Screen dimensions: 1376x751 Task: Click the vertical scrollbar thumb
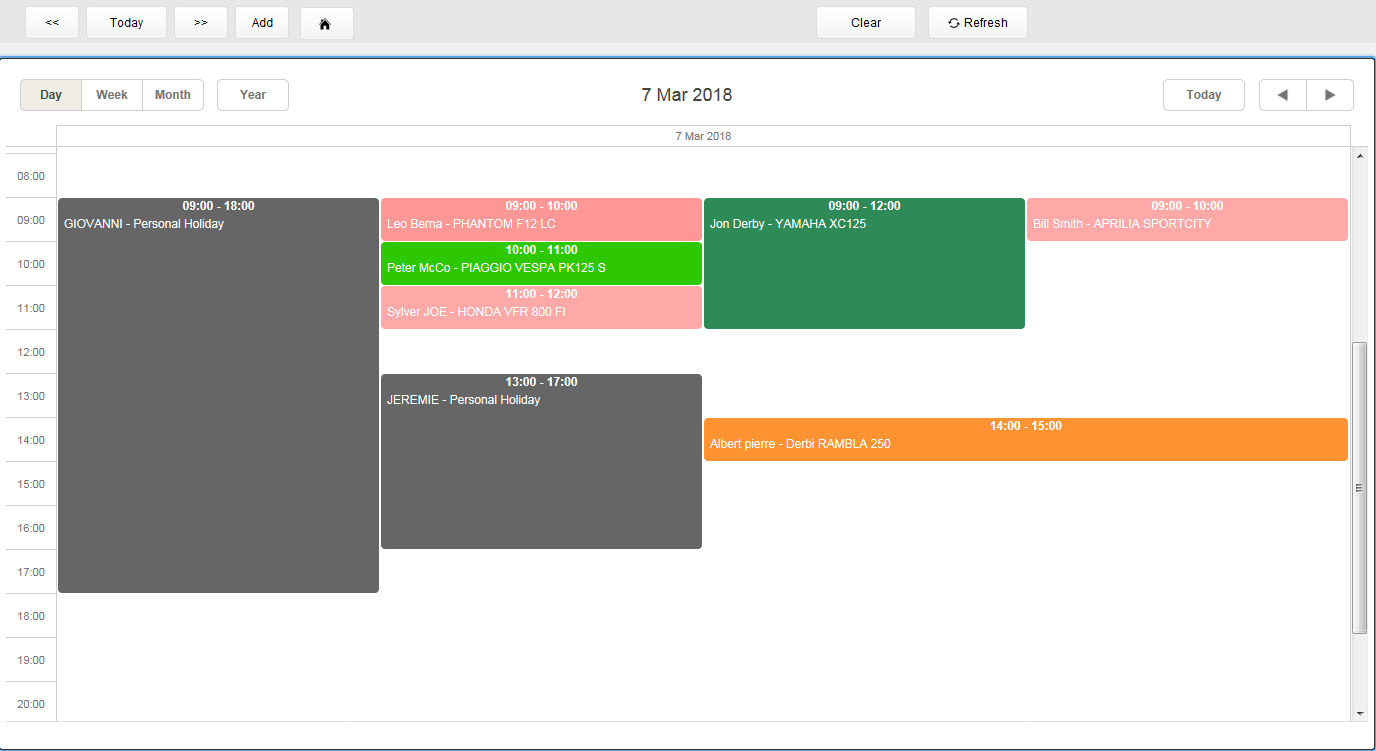point(1359,488)
